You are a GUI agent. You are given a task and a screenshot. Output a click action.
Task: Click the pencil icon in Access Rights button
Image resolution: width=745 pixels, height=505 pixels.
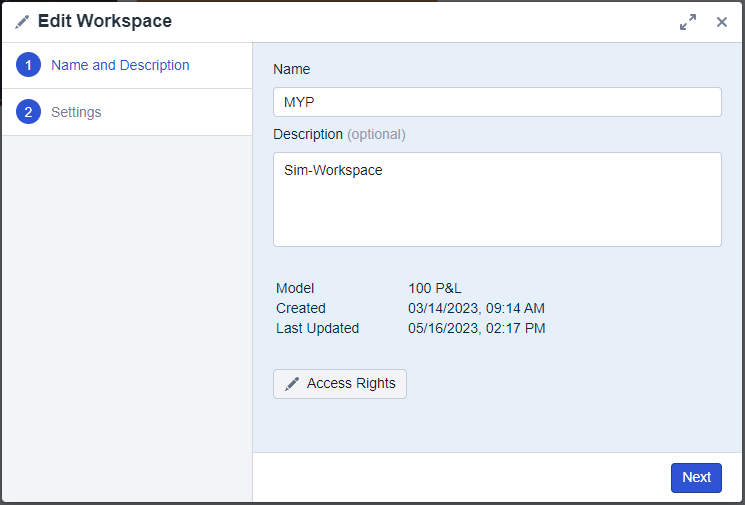(292, 384)
